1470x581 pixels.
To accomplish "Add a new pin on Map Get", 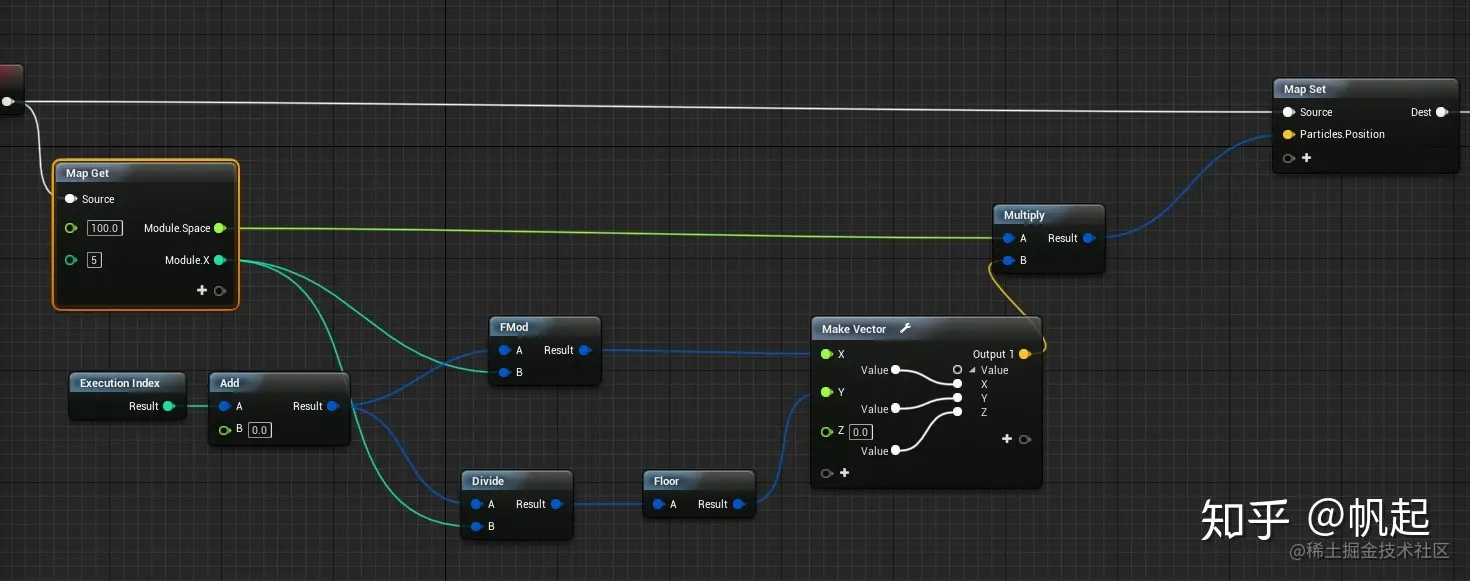I will pos(202,290).
